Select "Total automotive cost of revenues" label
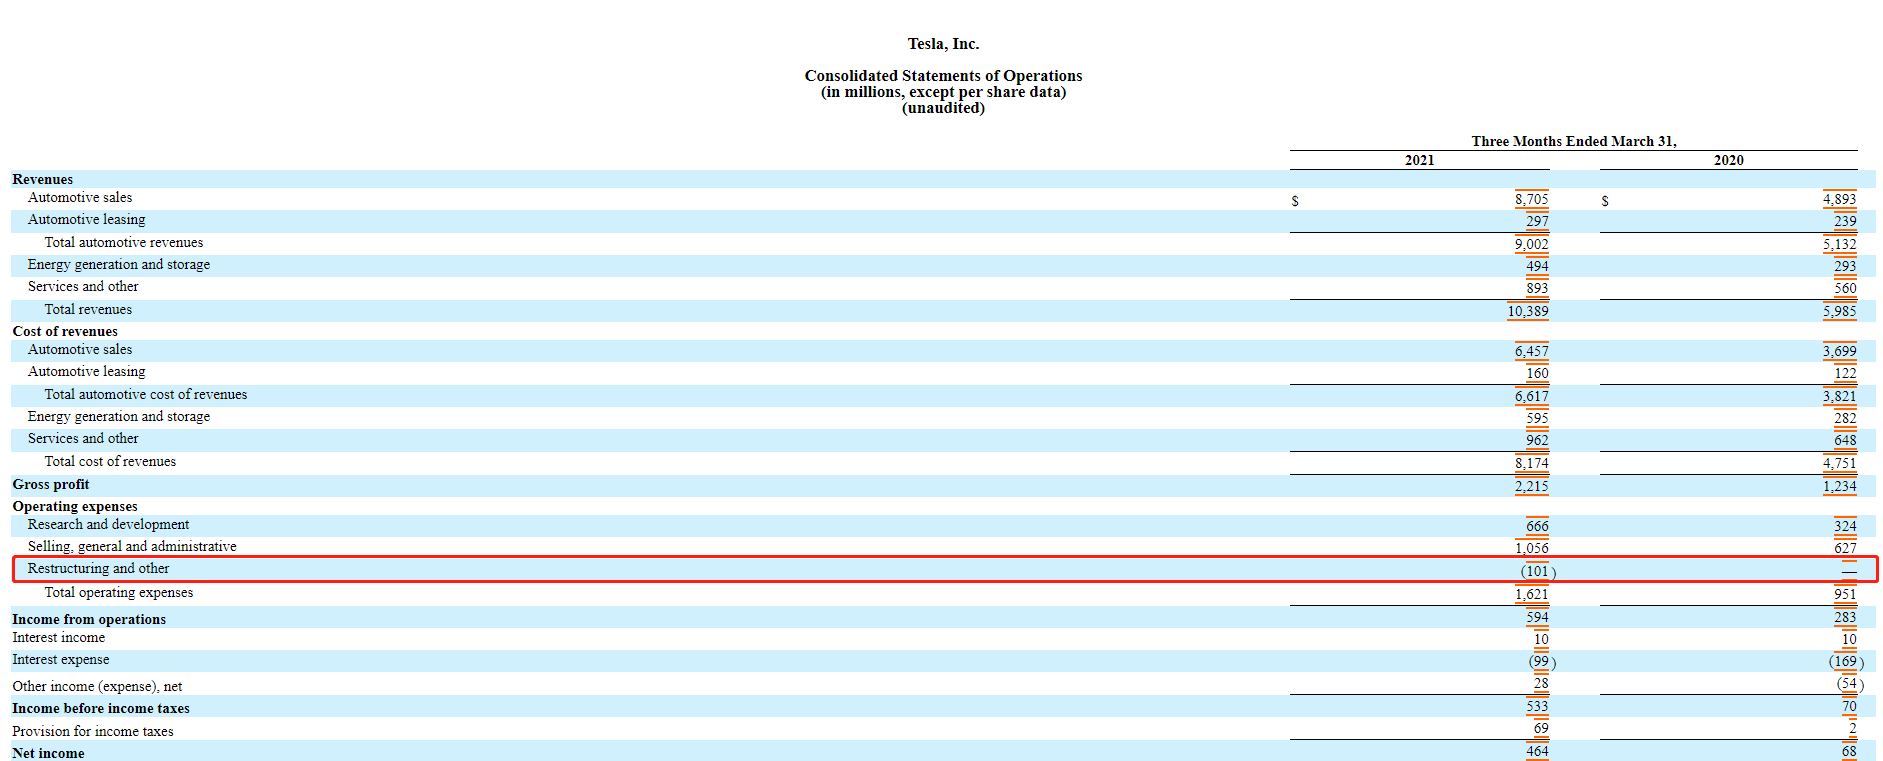This screenshot has height=761, width=1883. 146,394
